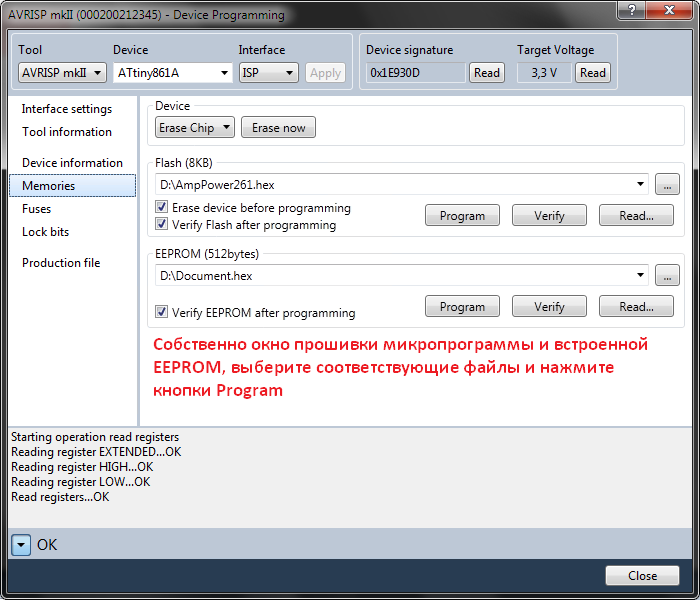Open Tool information page
Screen dimensions: 700x600
67,132
